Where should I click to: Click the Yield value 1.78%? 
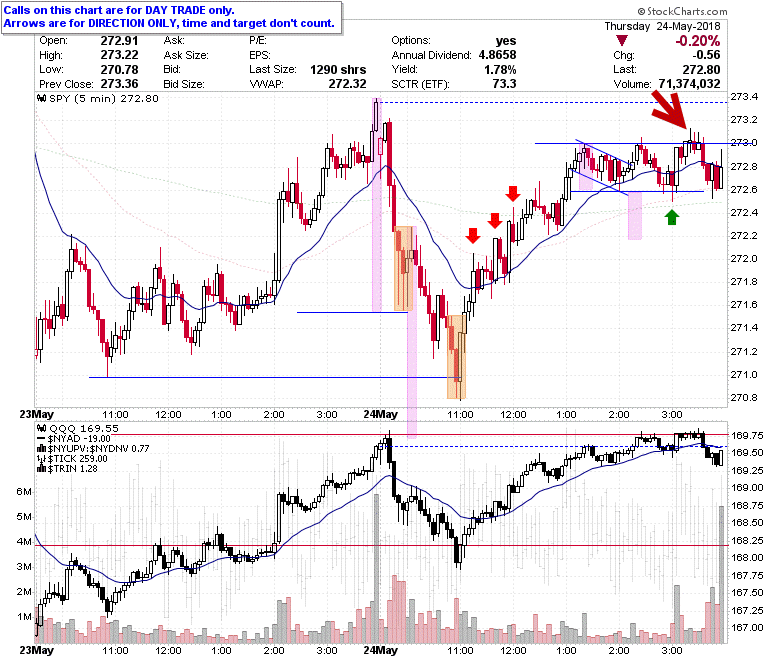pyautogui.click(x=500, y=70)
